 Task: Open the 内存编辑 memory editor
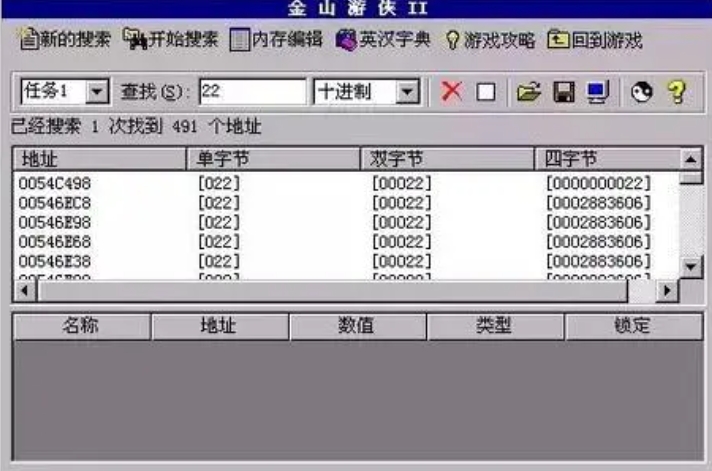276,40
